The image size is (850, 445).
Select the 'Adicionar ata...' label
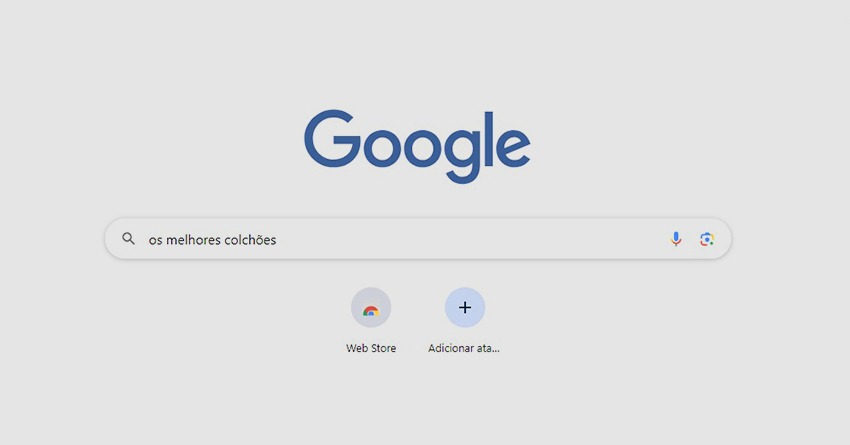[x=464, y=348]
